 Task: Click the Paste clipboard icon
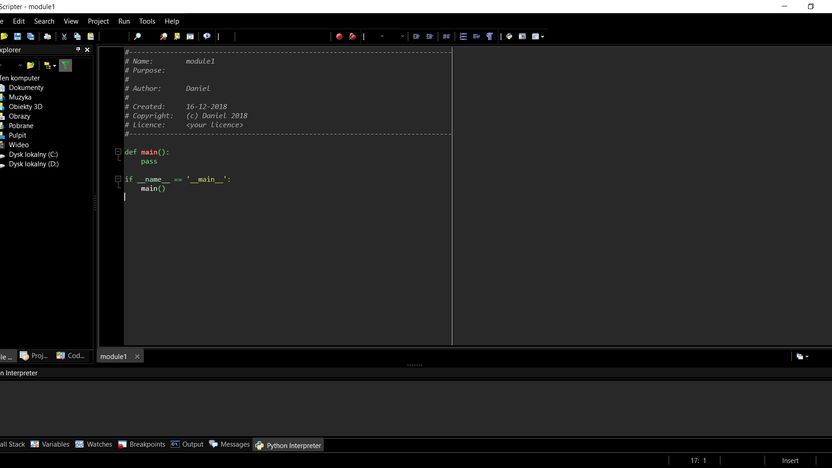point(91,37)
